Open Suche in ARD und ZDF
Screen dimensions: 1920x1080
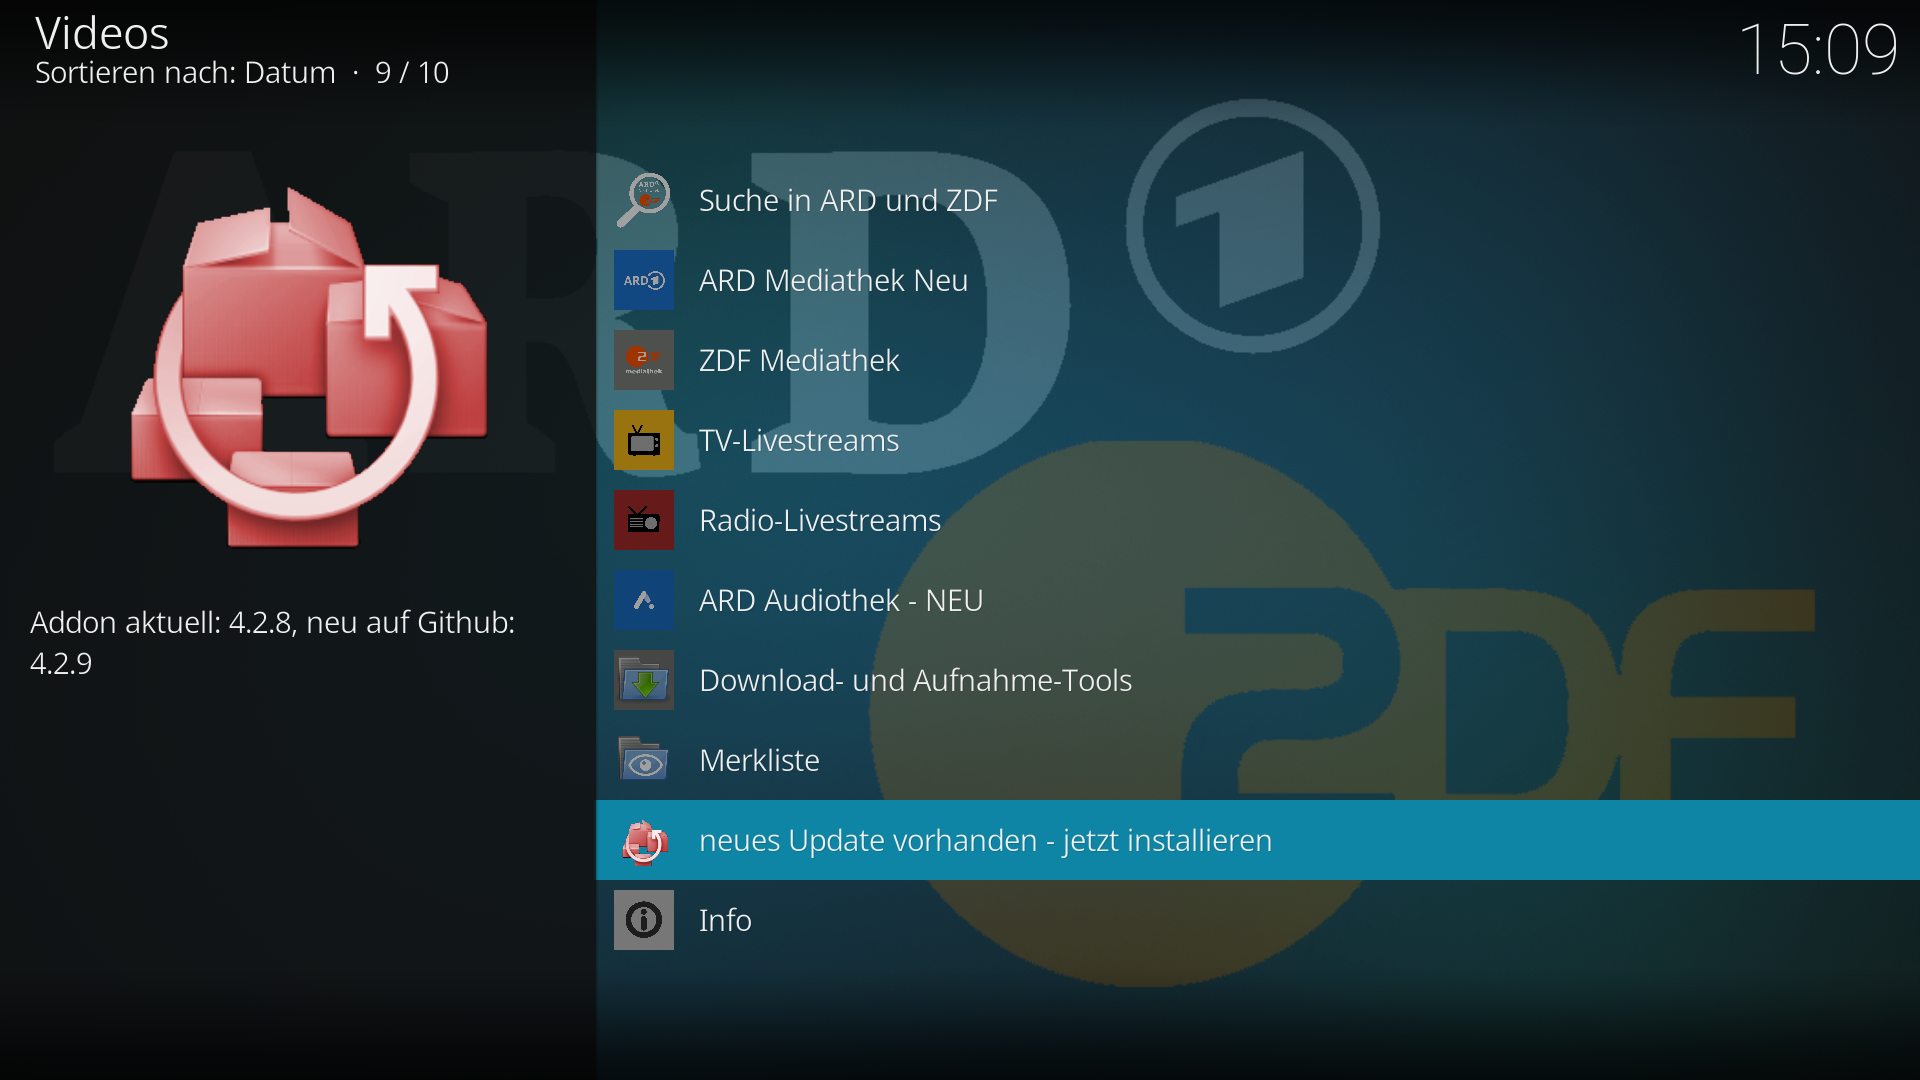click(1258, 200)
